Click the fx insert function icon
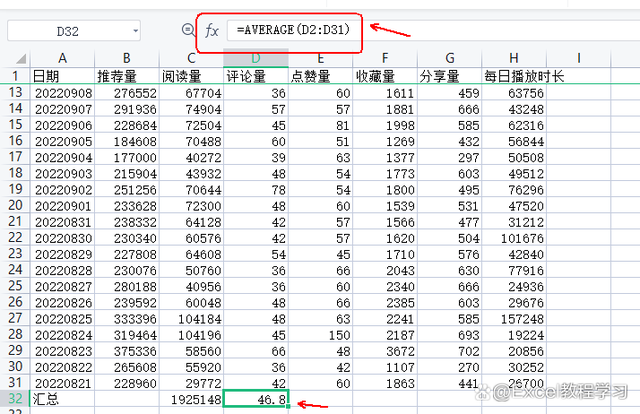This screenshot has height=414, width=640. [x=212, y=31]
